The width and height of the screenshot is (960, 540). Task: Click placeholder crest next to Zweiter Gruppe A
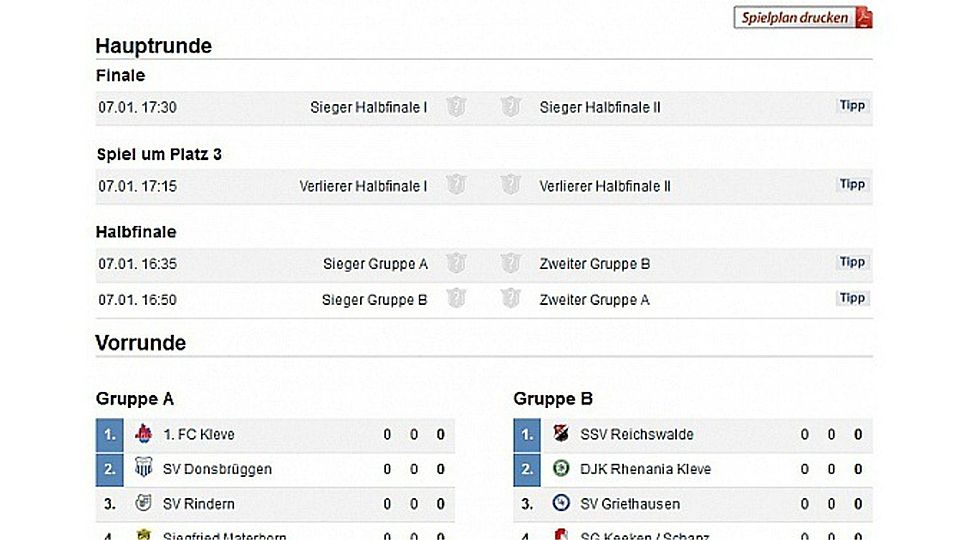point(510,299)
